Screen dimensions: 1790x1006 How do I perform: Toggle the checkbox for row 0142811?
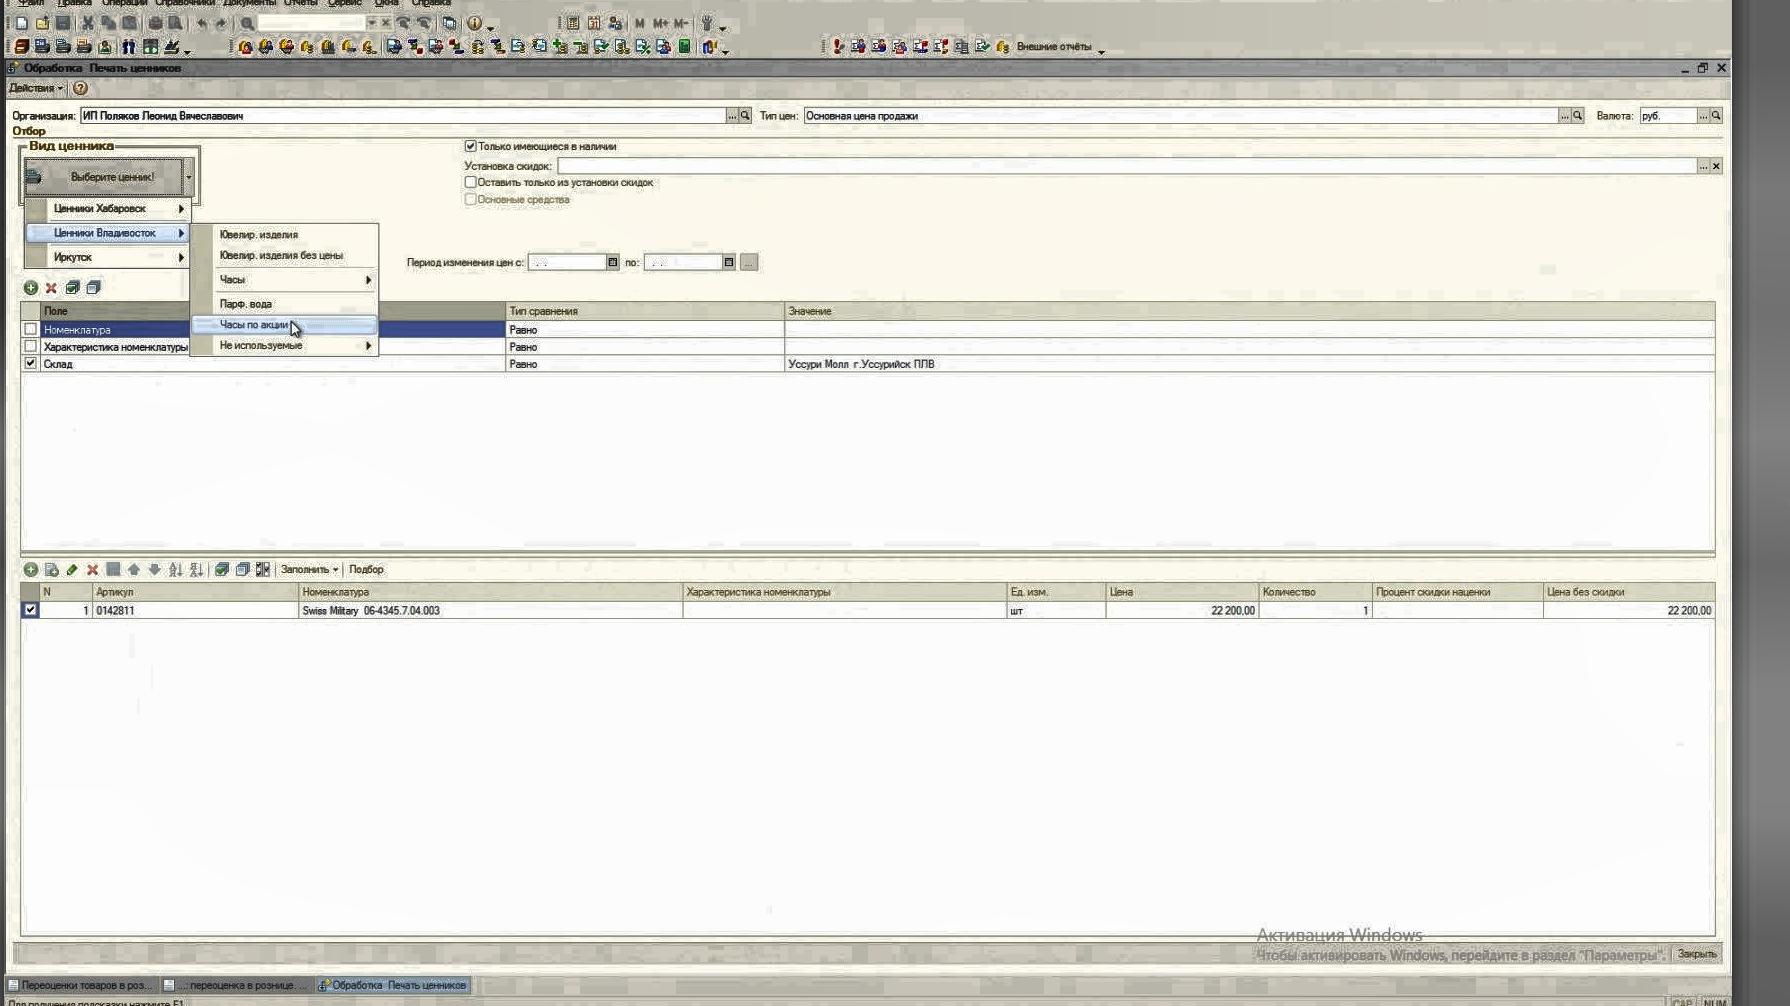point(31,610)
